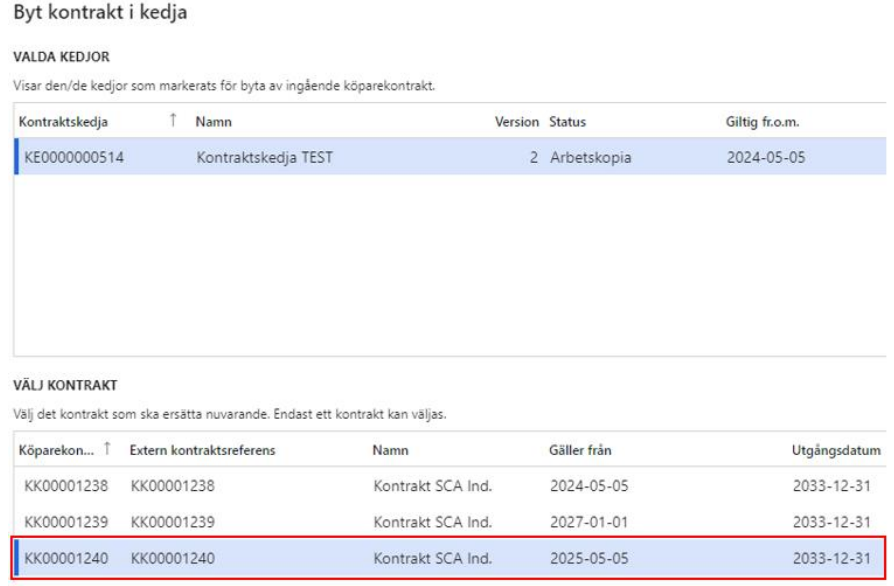Screen dimensions: 894x586
Task: Click the Gäller från date 2027-01-01
Action: pyautogui.click(x=589, y=522)
